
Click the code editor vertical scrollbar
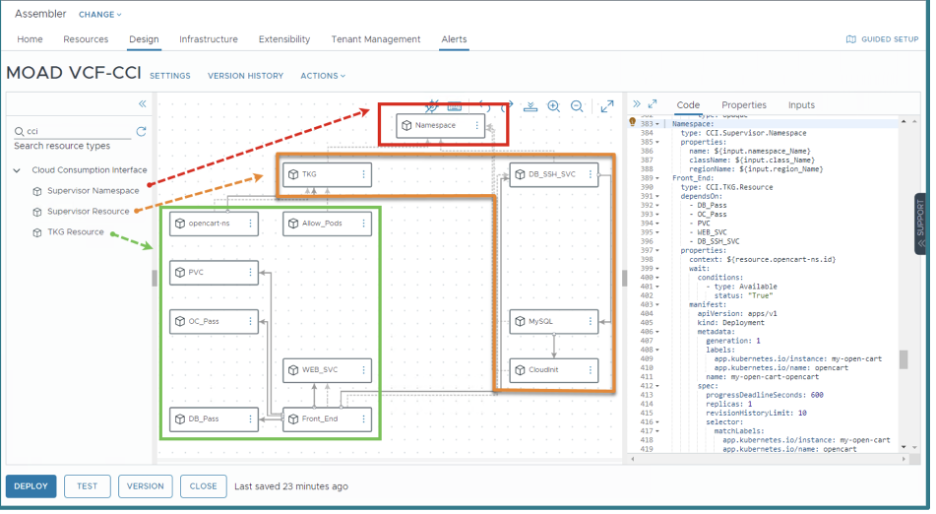pyautogui.click(x=903, y=359)
